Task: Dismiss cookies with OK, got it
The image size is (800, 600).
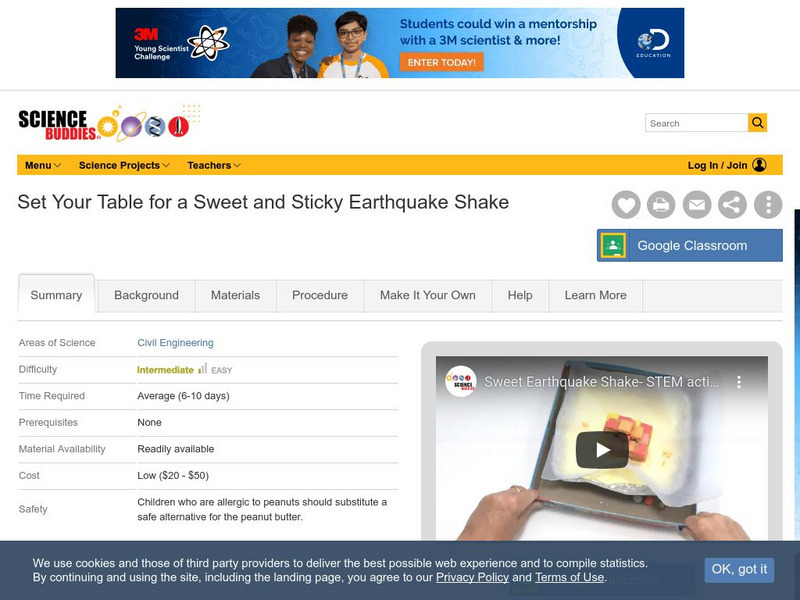Action: click(739, 569)
